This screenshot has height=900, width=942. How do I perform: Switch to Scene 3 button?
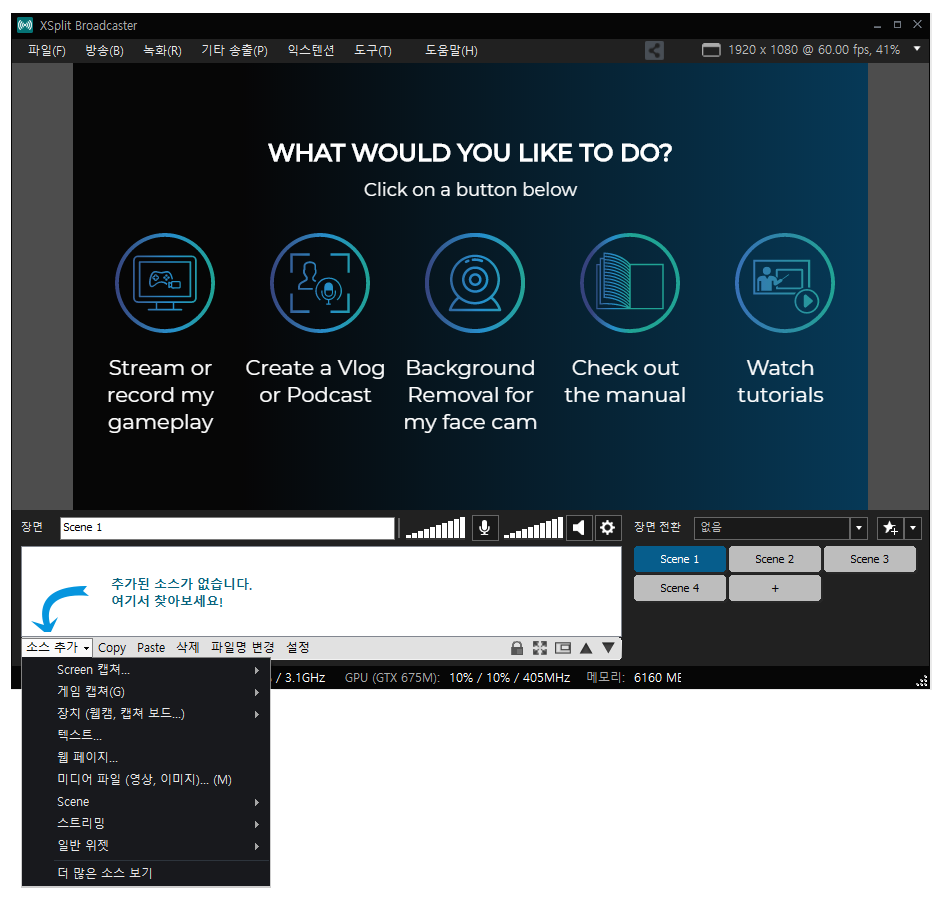869,559
